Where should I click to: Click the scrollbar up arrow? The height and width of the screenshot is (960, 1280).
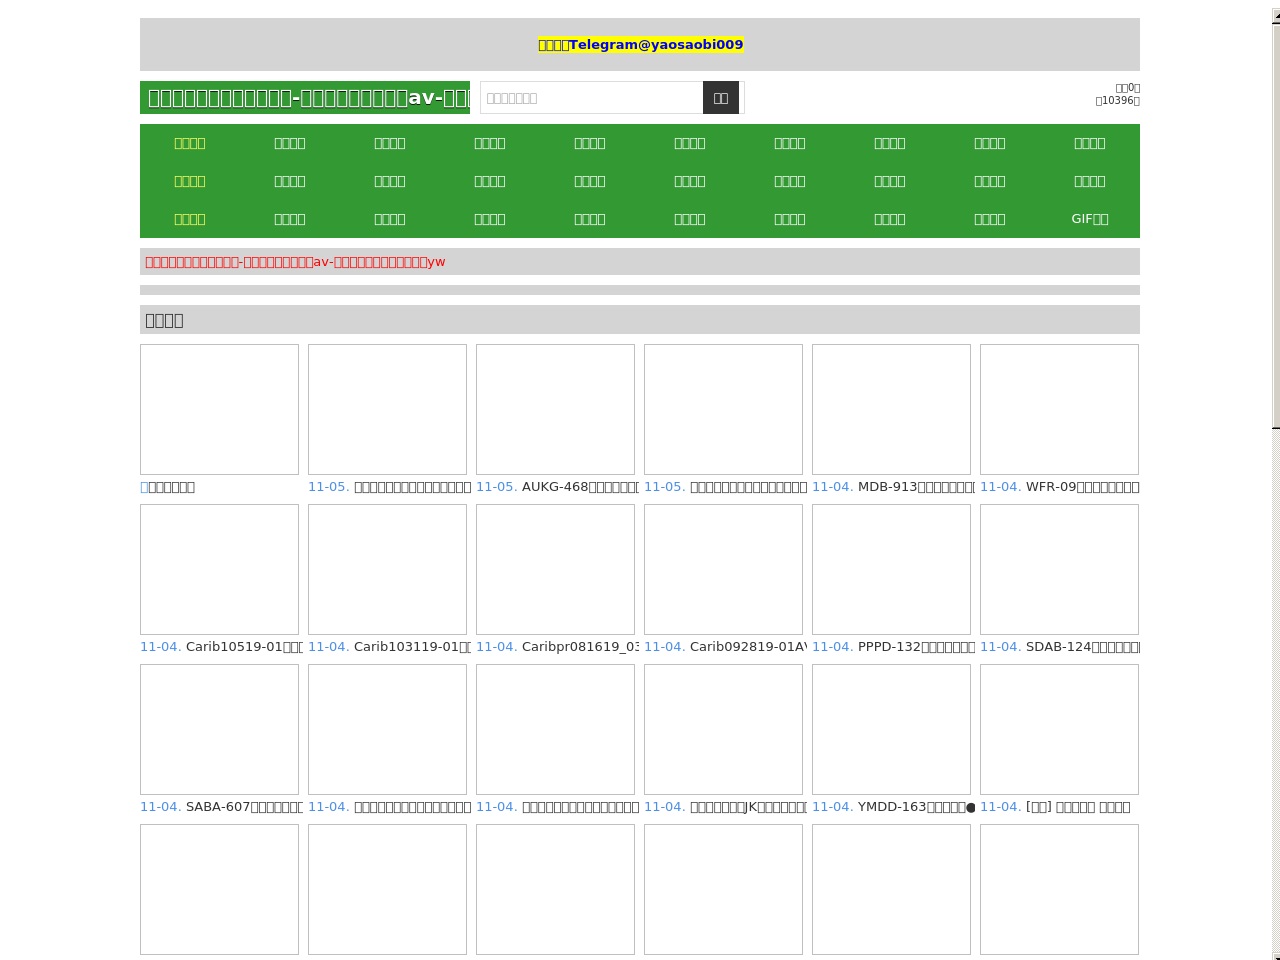point(1276,15)
